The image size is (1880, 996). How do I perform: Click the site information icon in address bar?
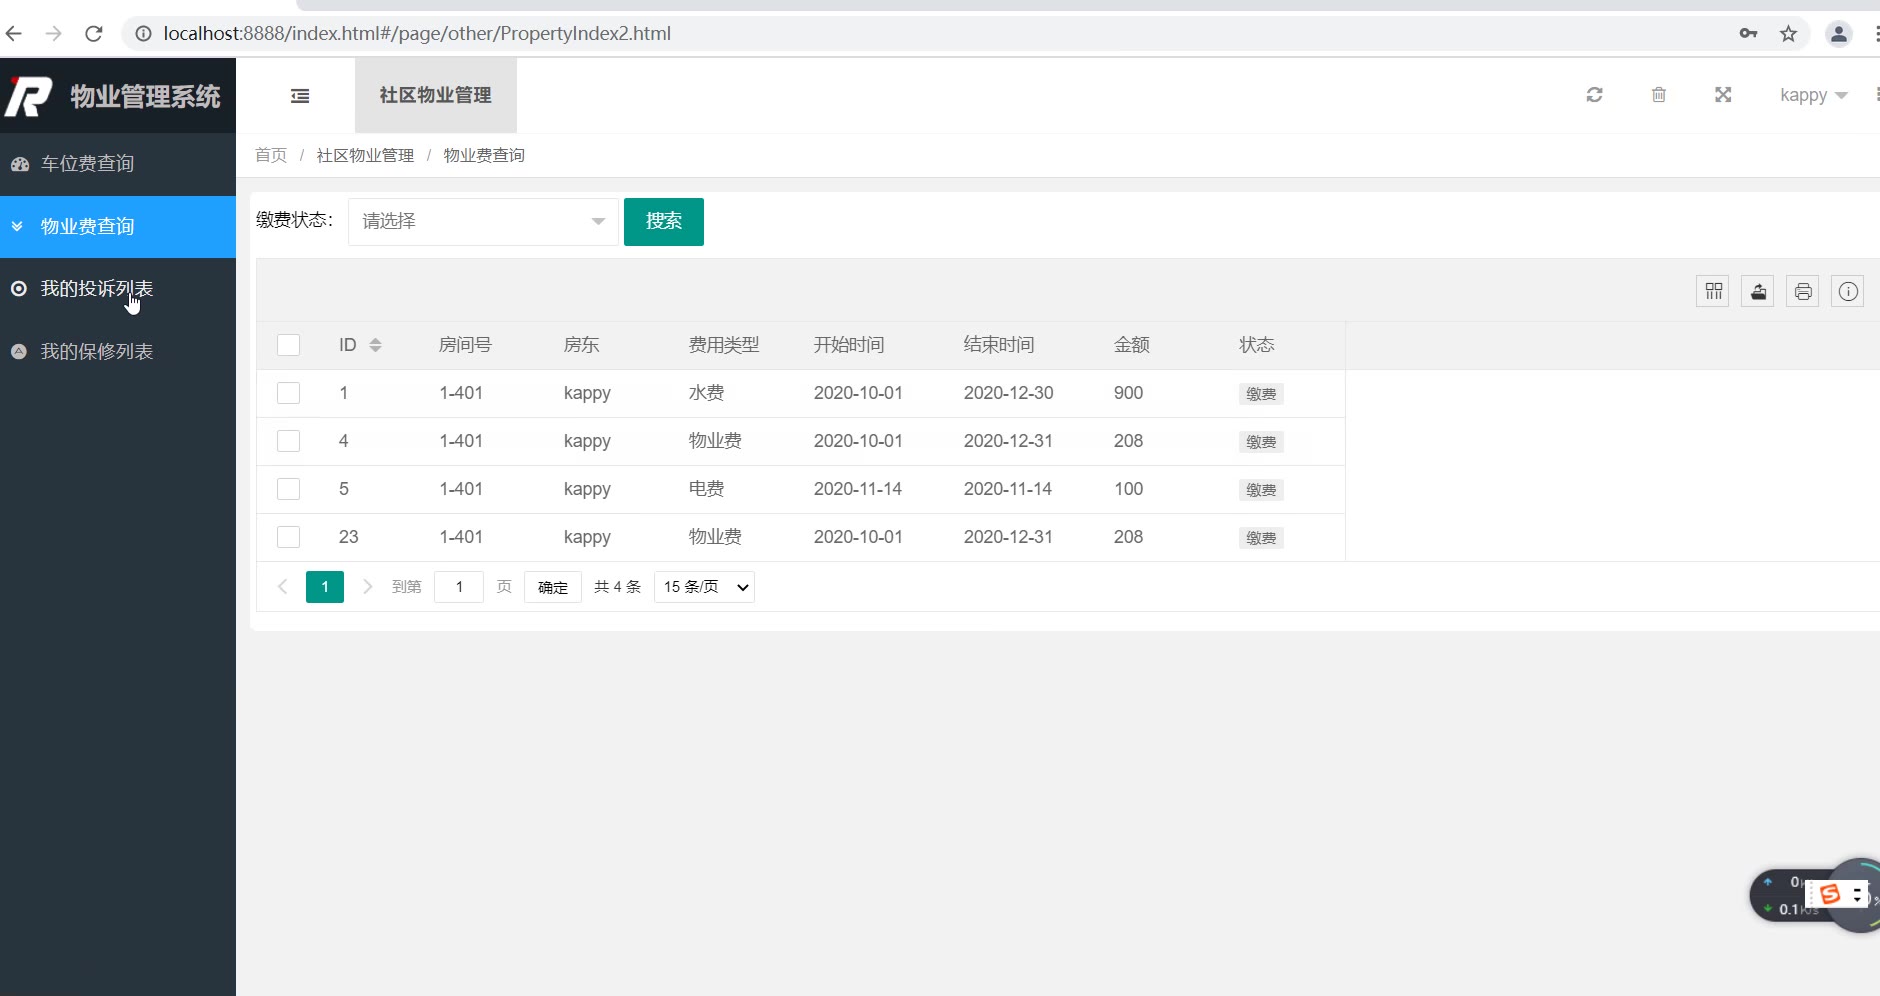143,34
